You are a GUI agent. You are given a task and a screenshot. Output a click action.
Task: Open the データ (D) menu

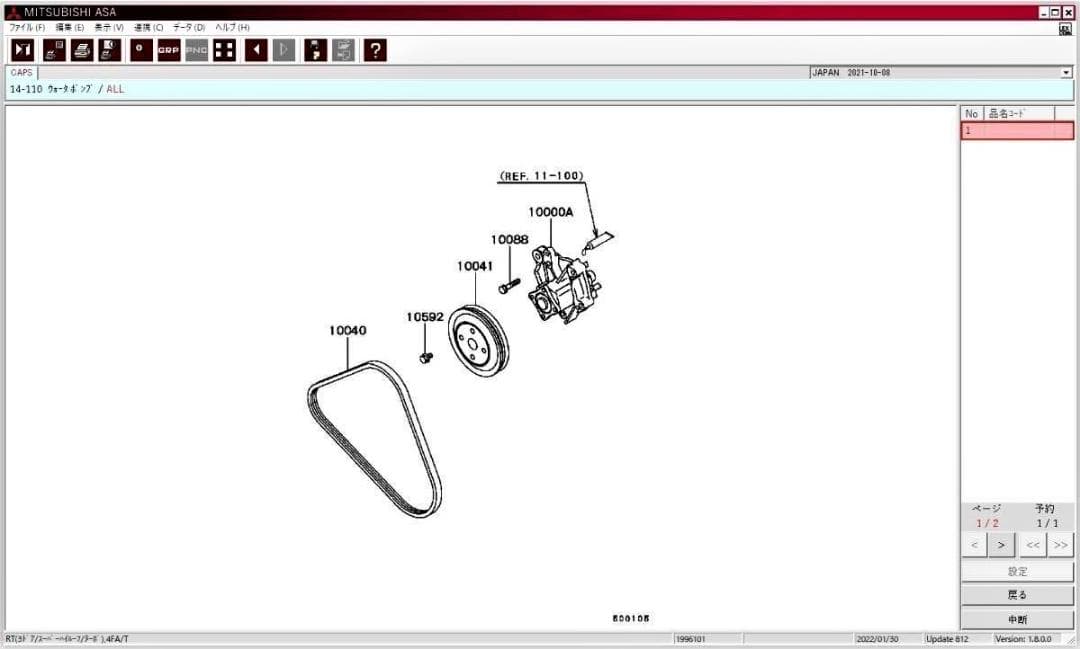point(188,27)
